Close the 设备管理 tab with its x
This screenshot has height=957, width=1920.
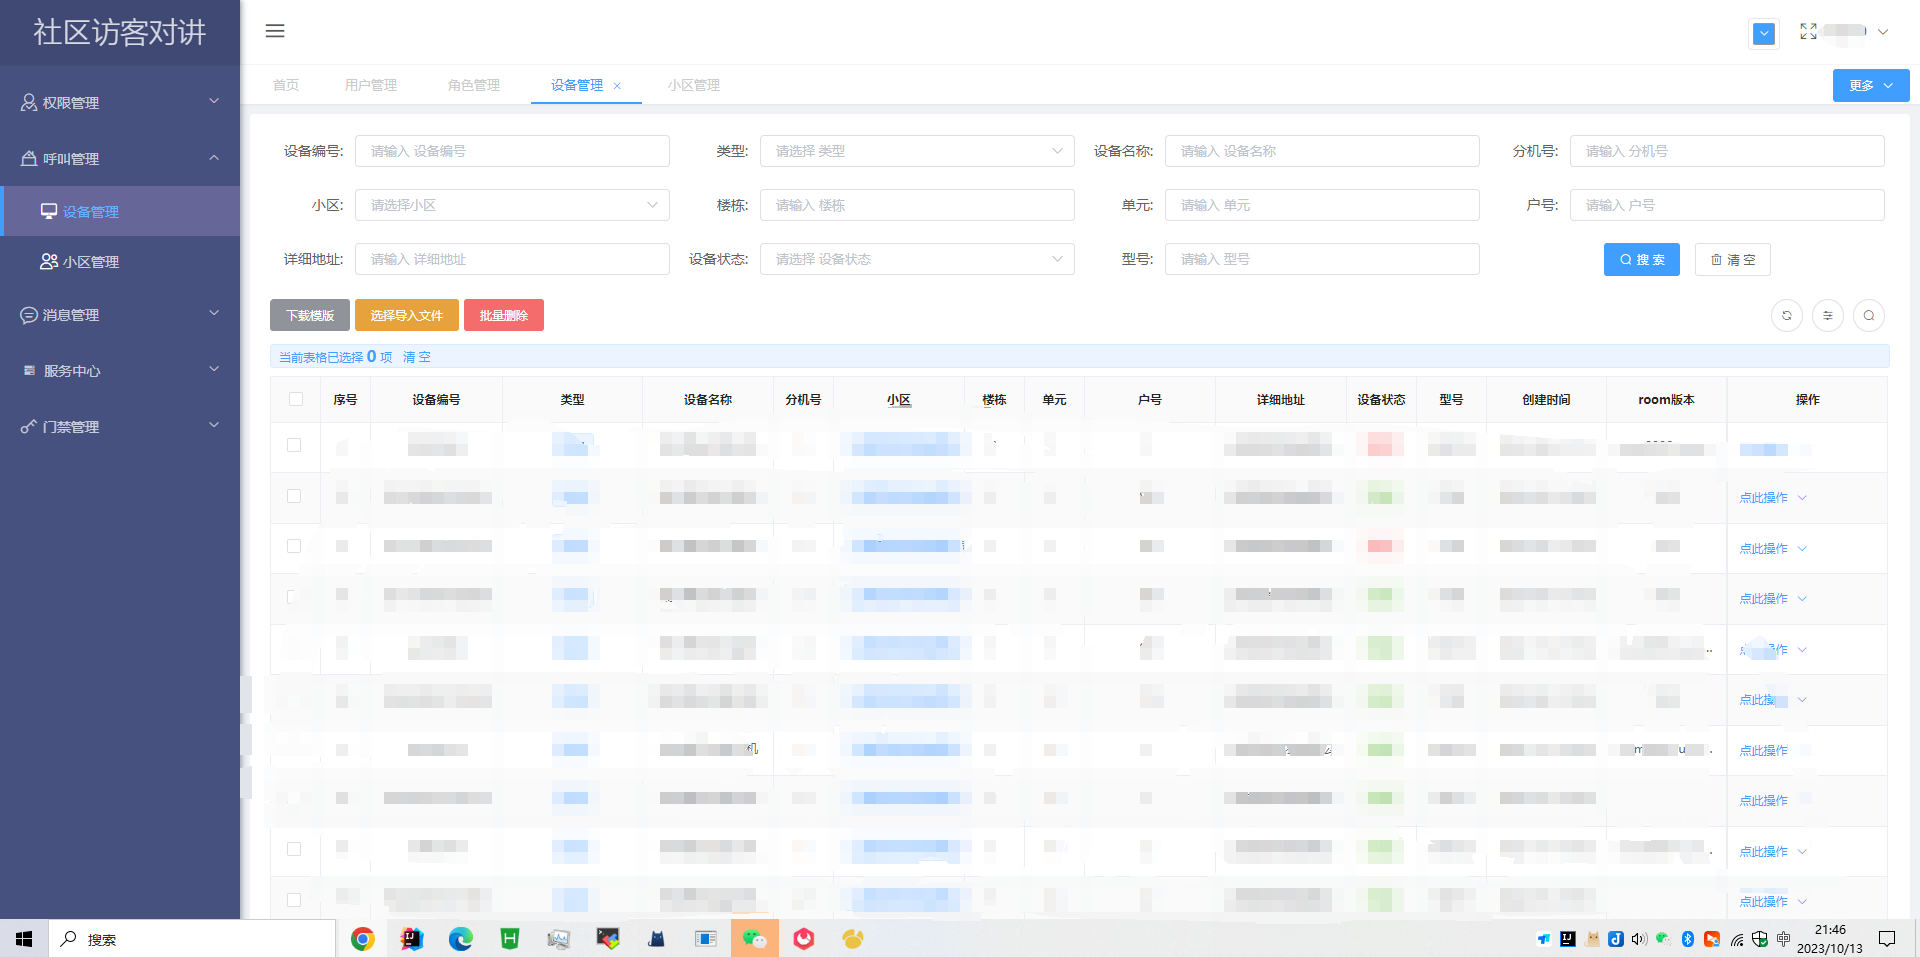(x=617, y=86)
